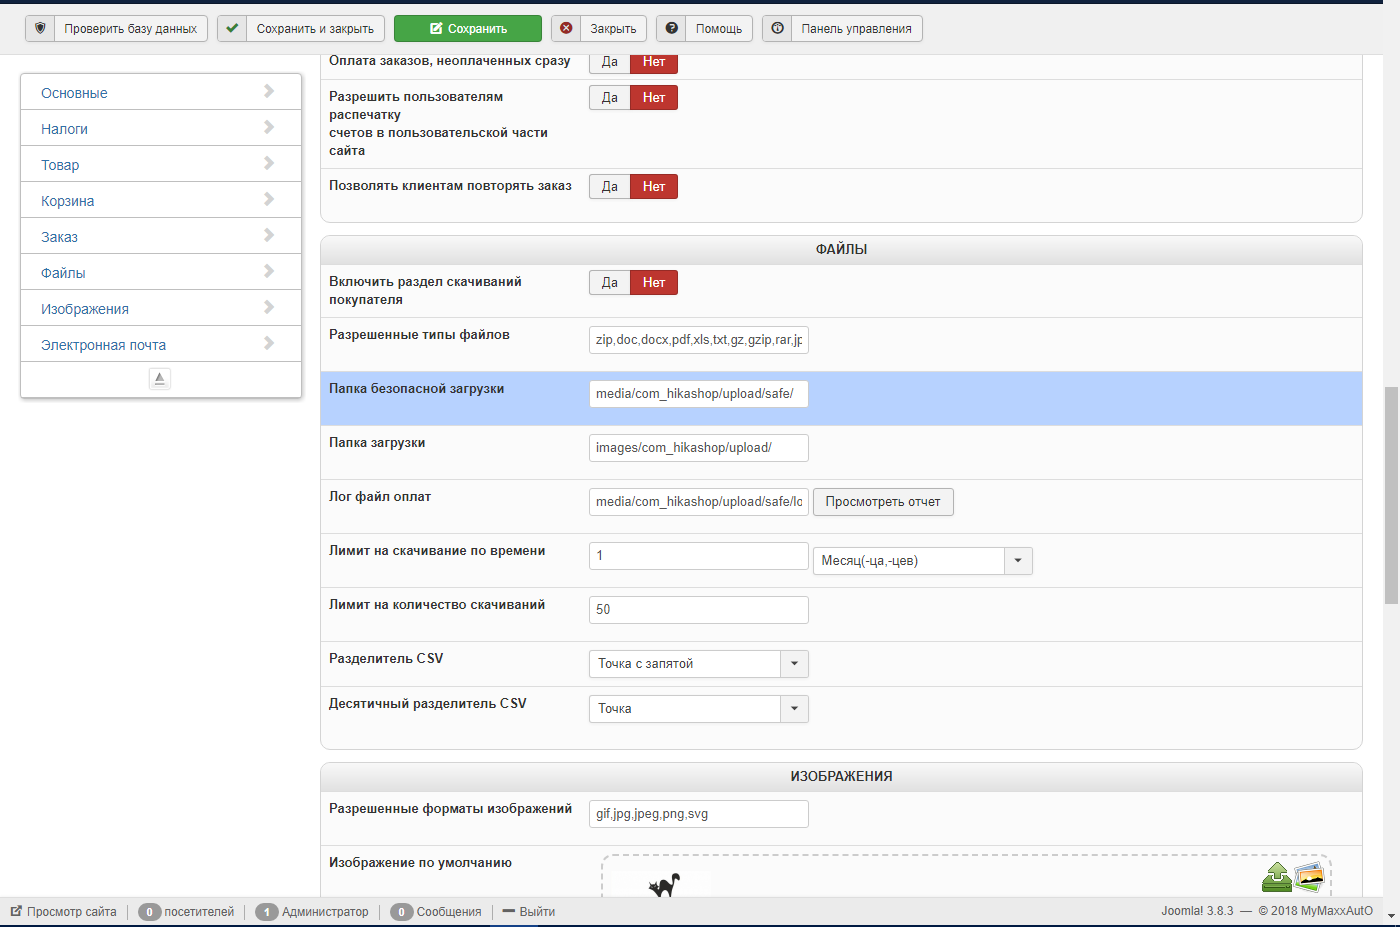Viewport: 1400px width, 927px height.
Task: Click the green 'Сохранить' button
Action: click(x=468, y=28)
